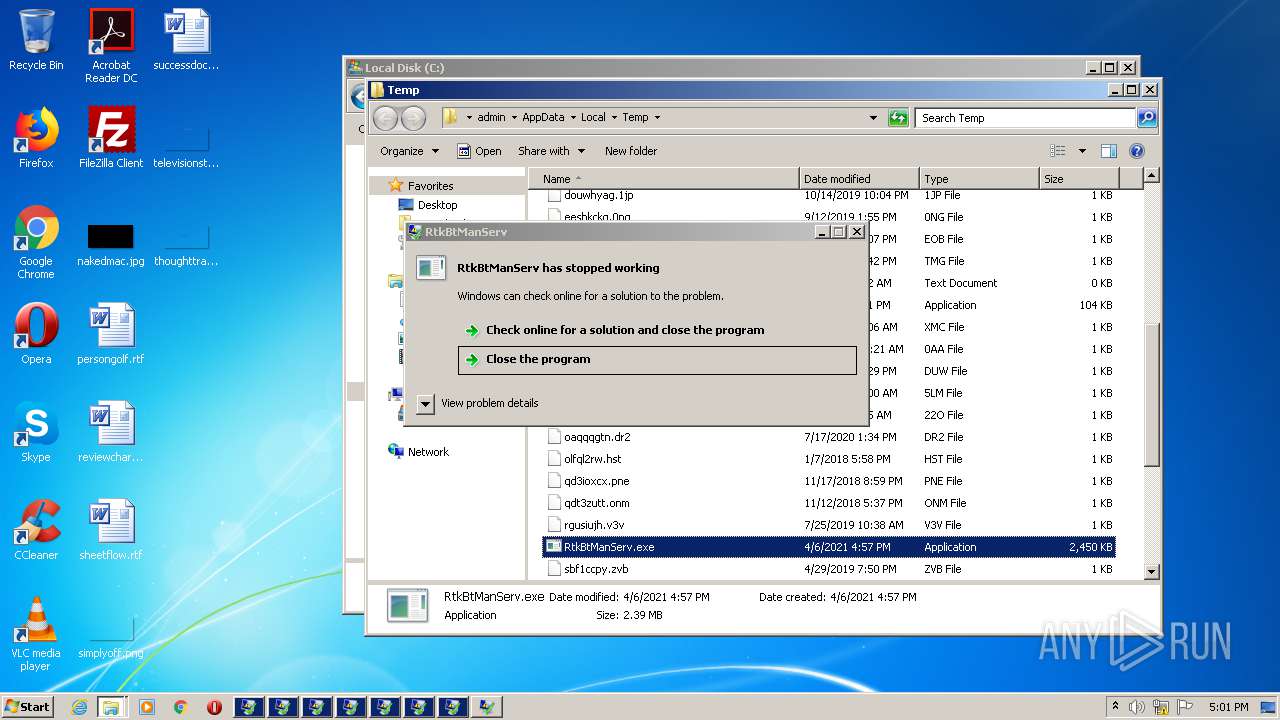Sort files by Name column
The height and width of the screenshot is (720, 1280).
664,179
